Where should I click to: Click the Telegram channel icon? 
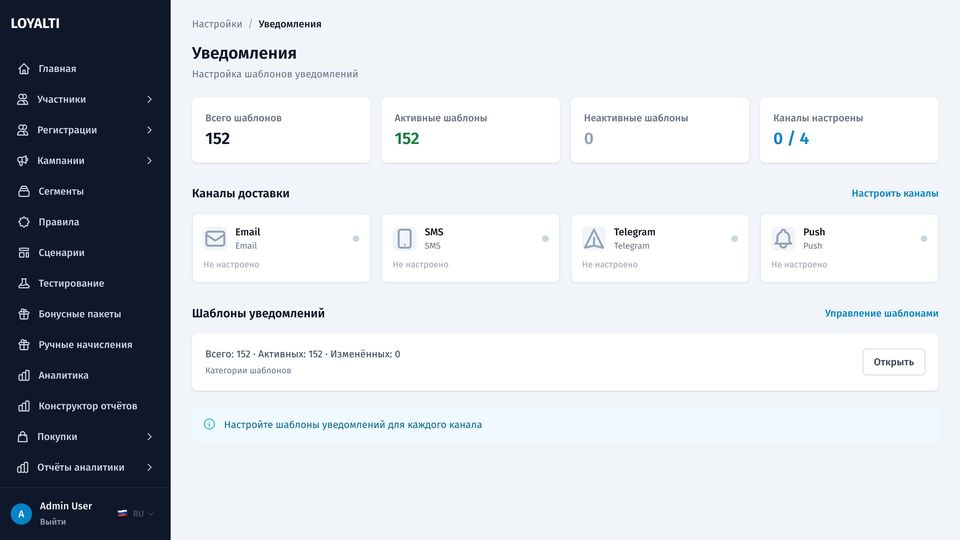593,238
